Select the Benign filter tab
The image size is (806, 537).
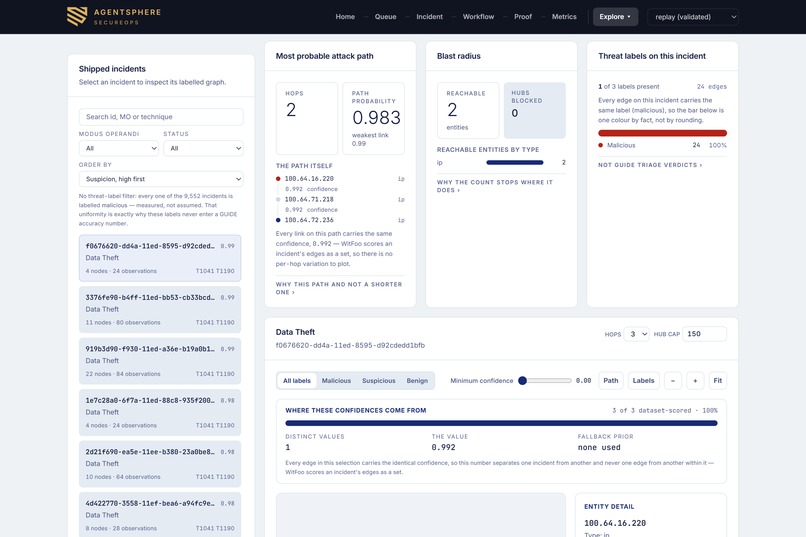click(417, 381)
